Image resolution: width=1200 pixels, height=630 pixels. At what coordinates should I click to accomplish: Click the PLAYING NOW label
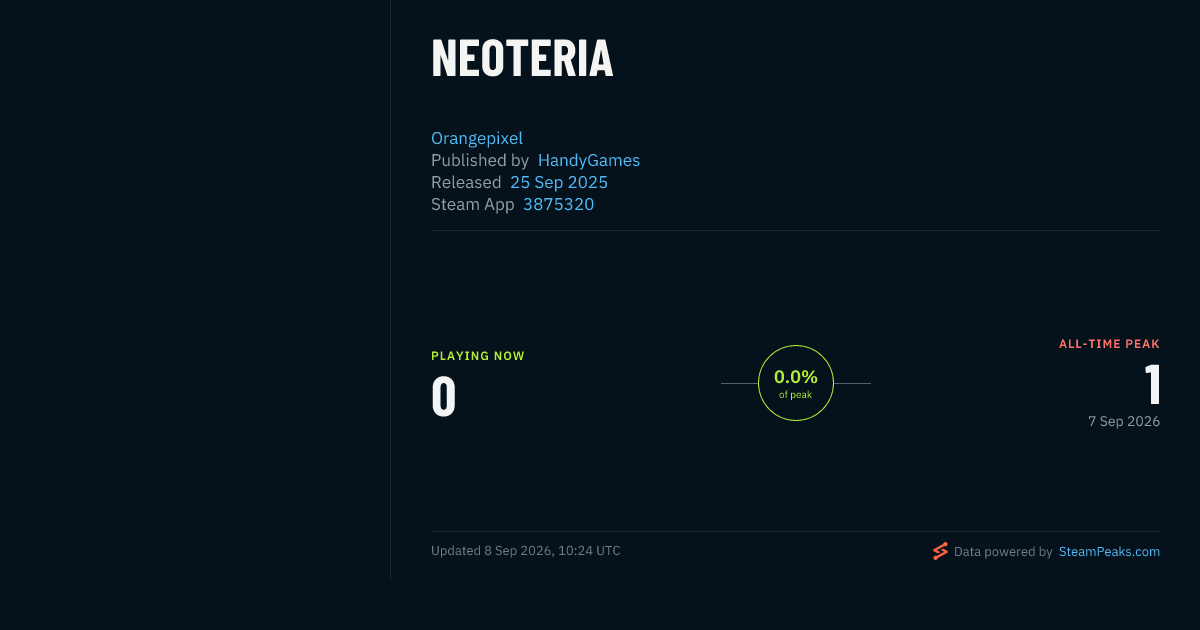click(x=478, y=356)
